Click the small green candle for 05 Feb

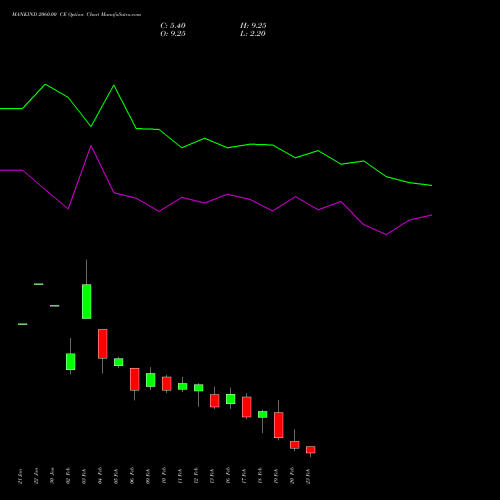tap(119, 362)
